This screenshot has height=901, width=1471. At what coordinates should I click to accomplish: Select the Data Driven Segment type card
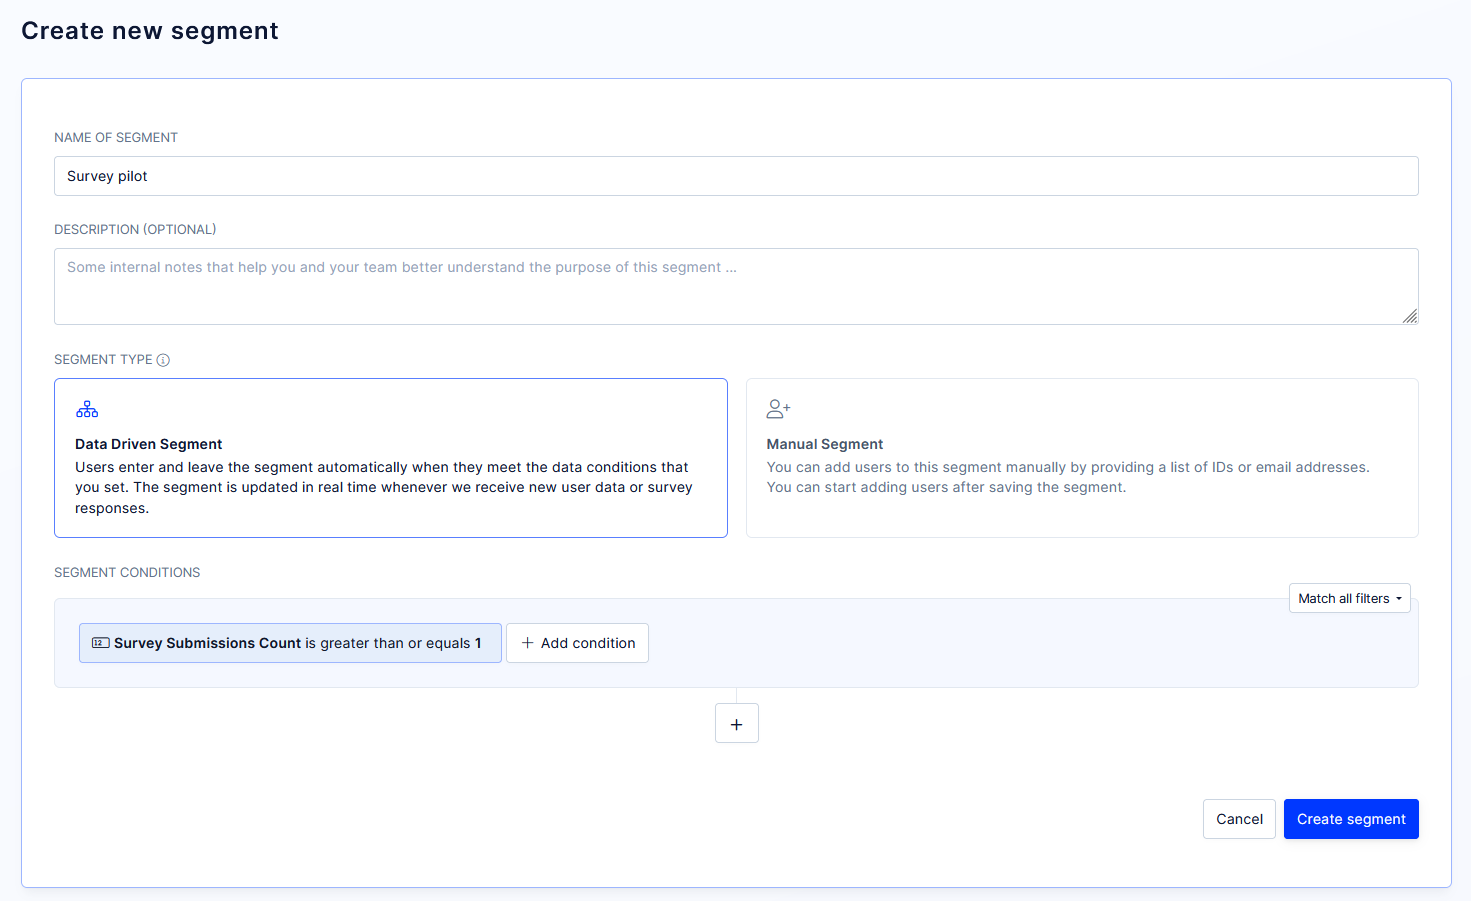pyautogui.click(x=390, y=457)
